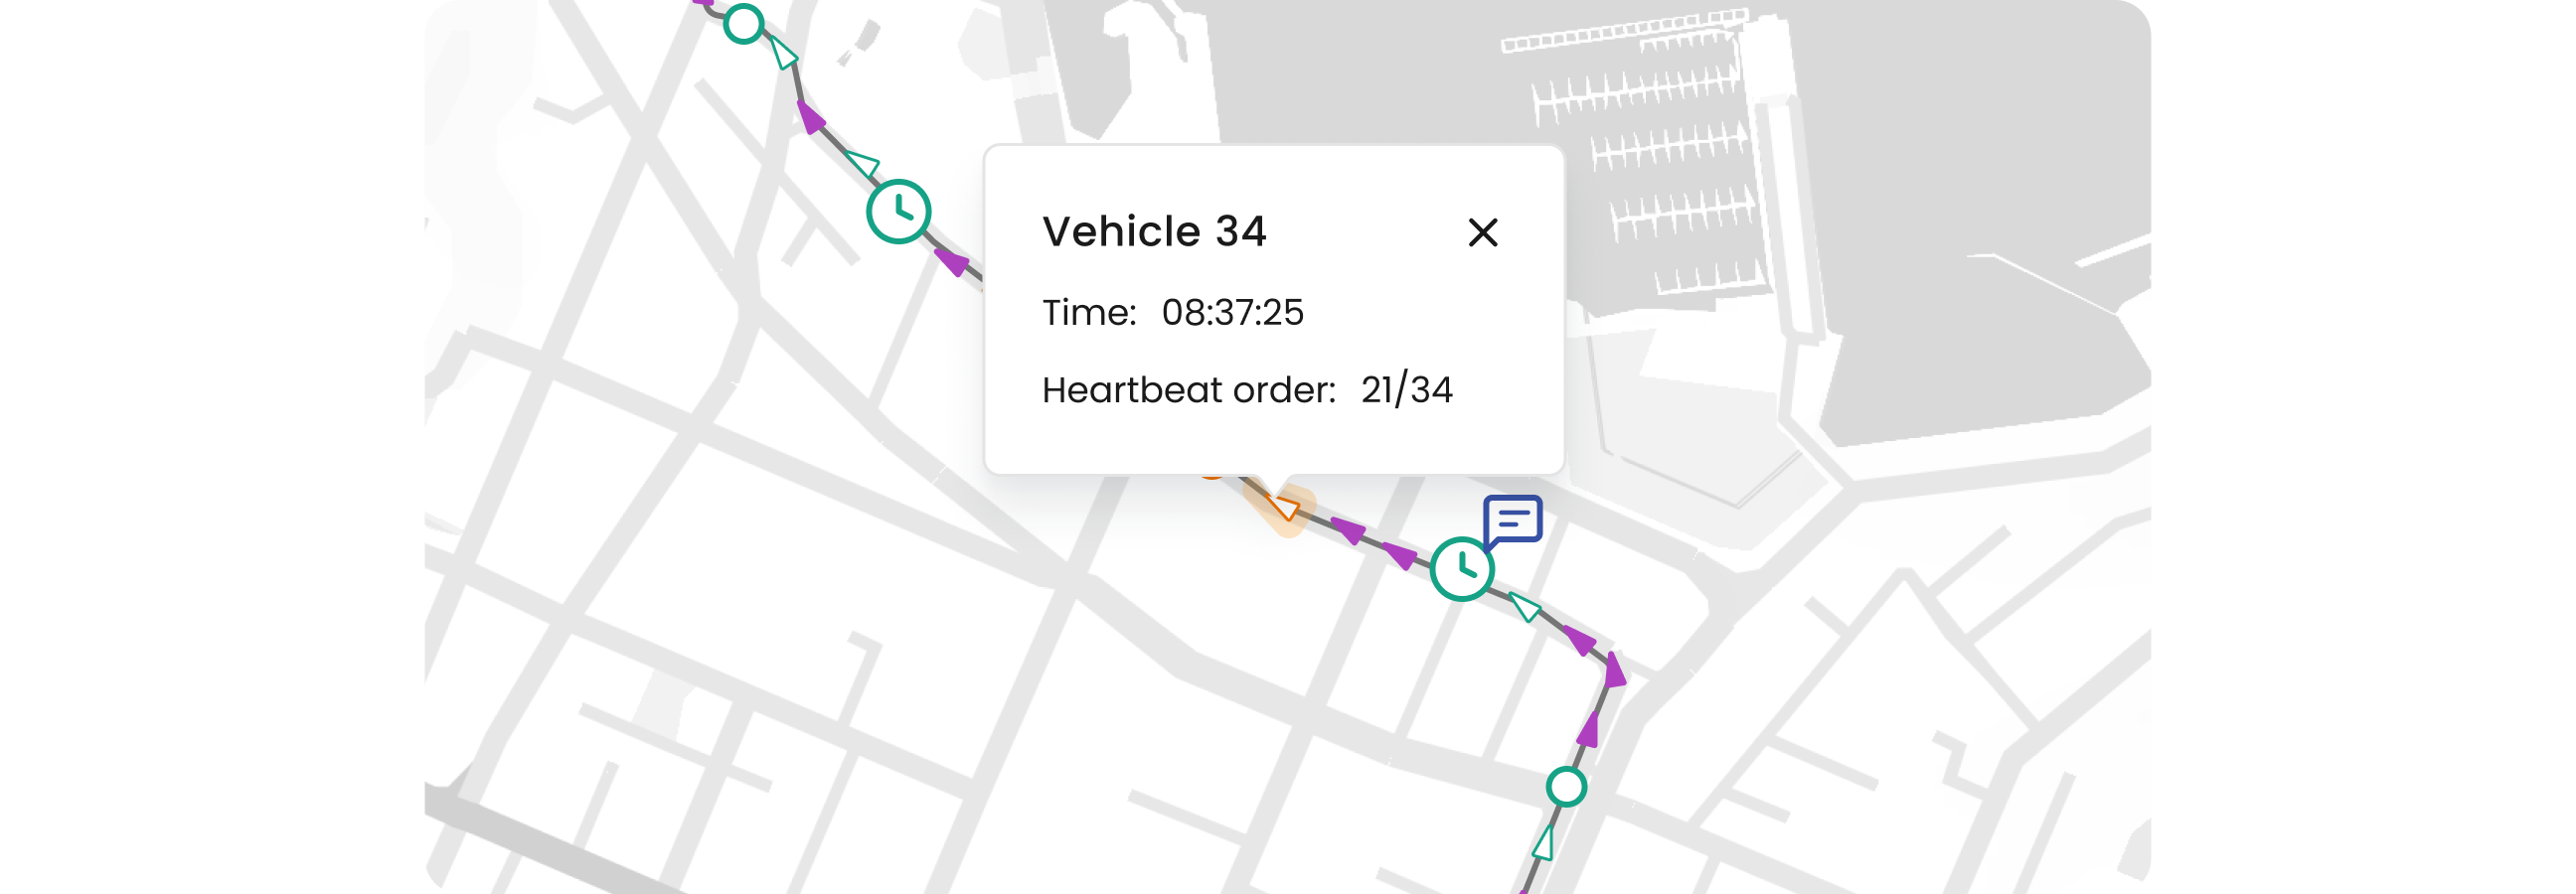Click the Vehicle 34 popup title
Viewport: 2576px width, 894px height.
coord(1154,232)
